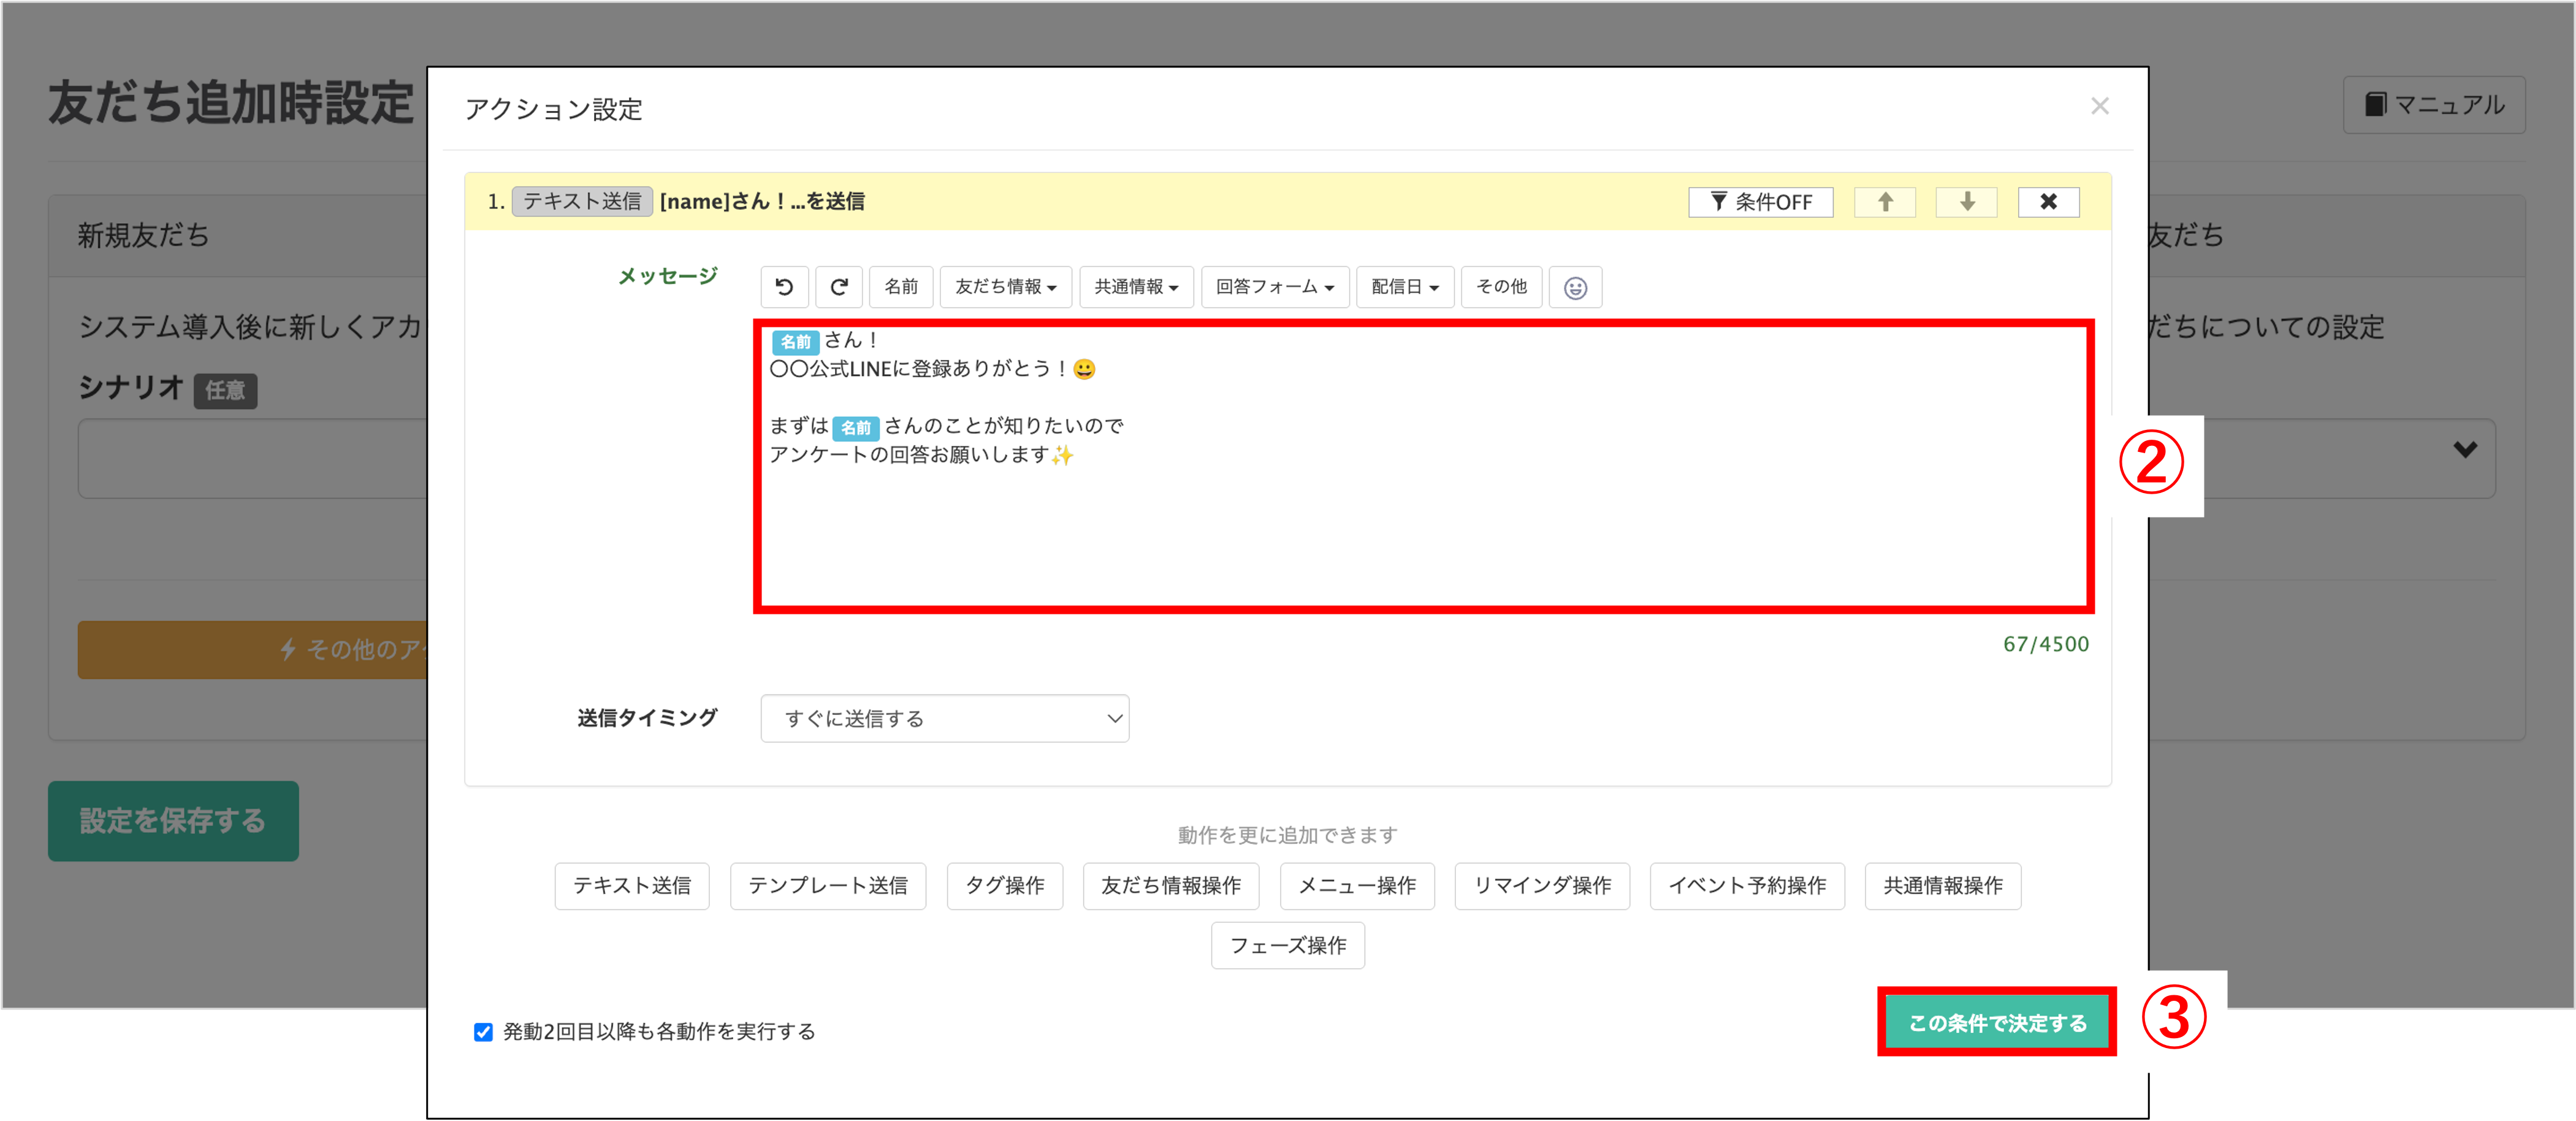Open the マニュアル link in background page
2576x1121 pixels.
(2433, 105)
